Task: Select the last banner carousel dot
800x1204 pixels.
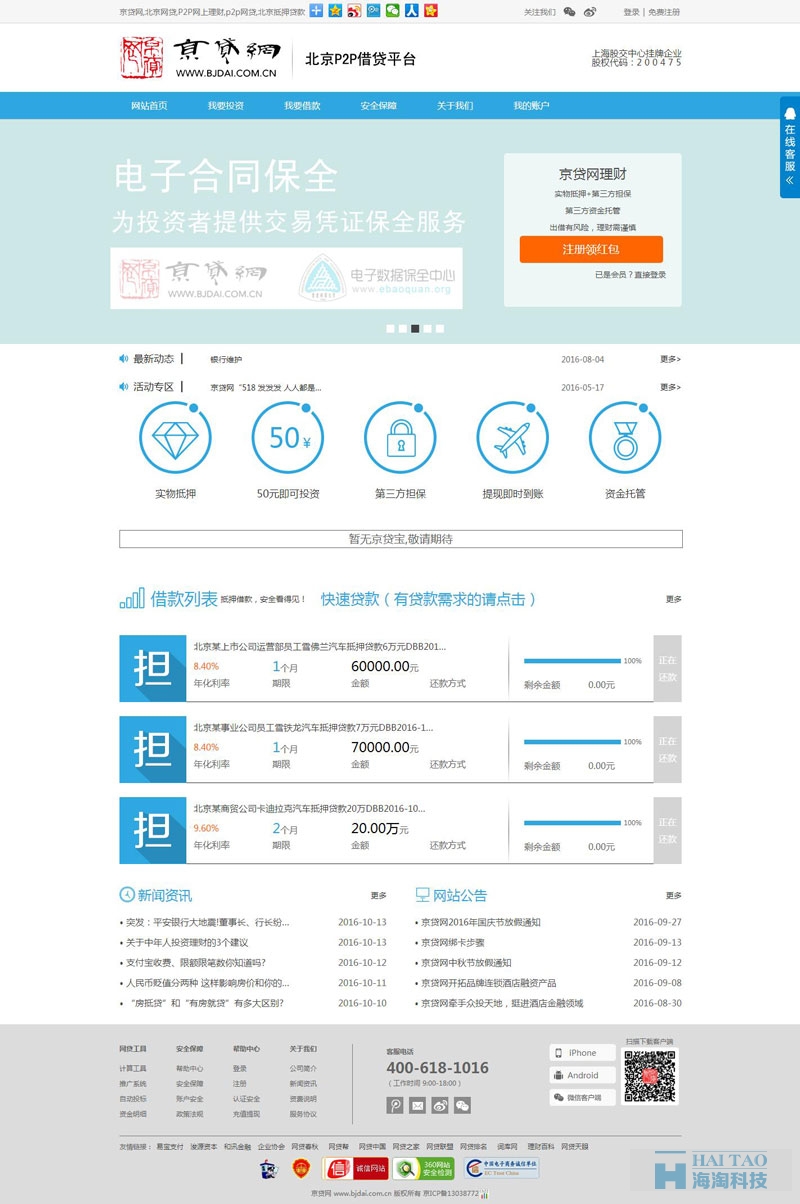Action: pos(440,328)
